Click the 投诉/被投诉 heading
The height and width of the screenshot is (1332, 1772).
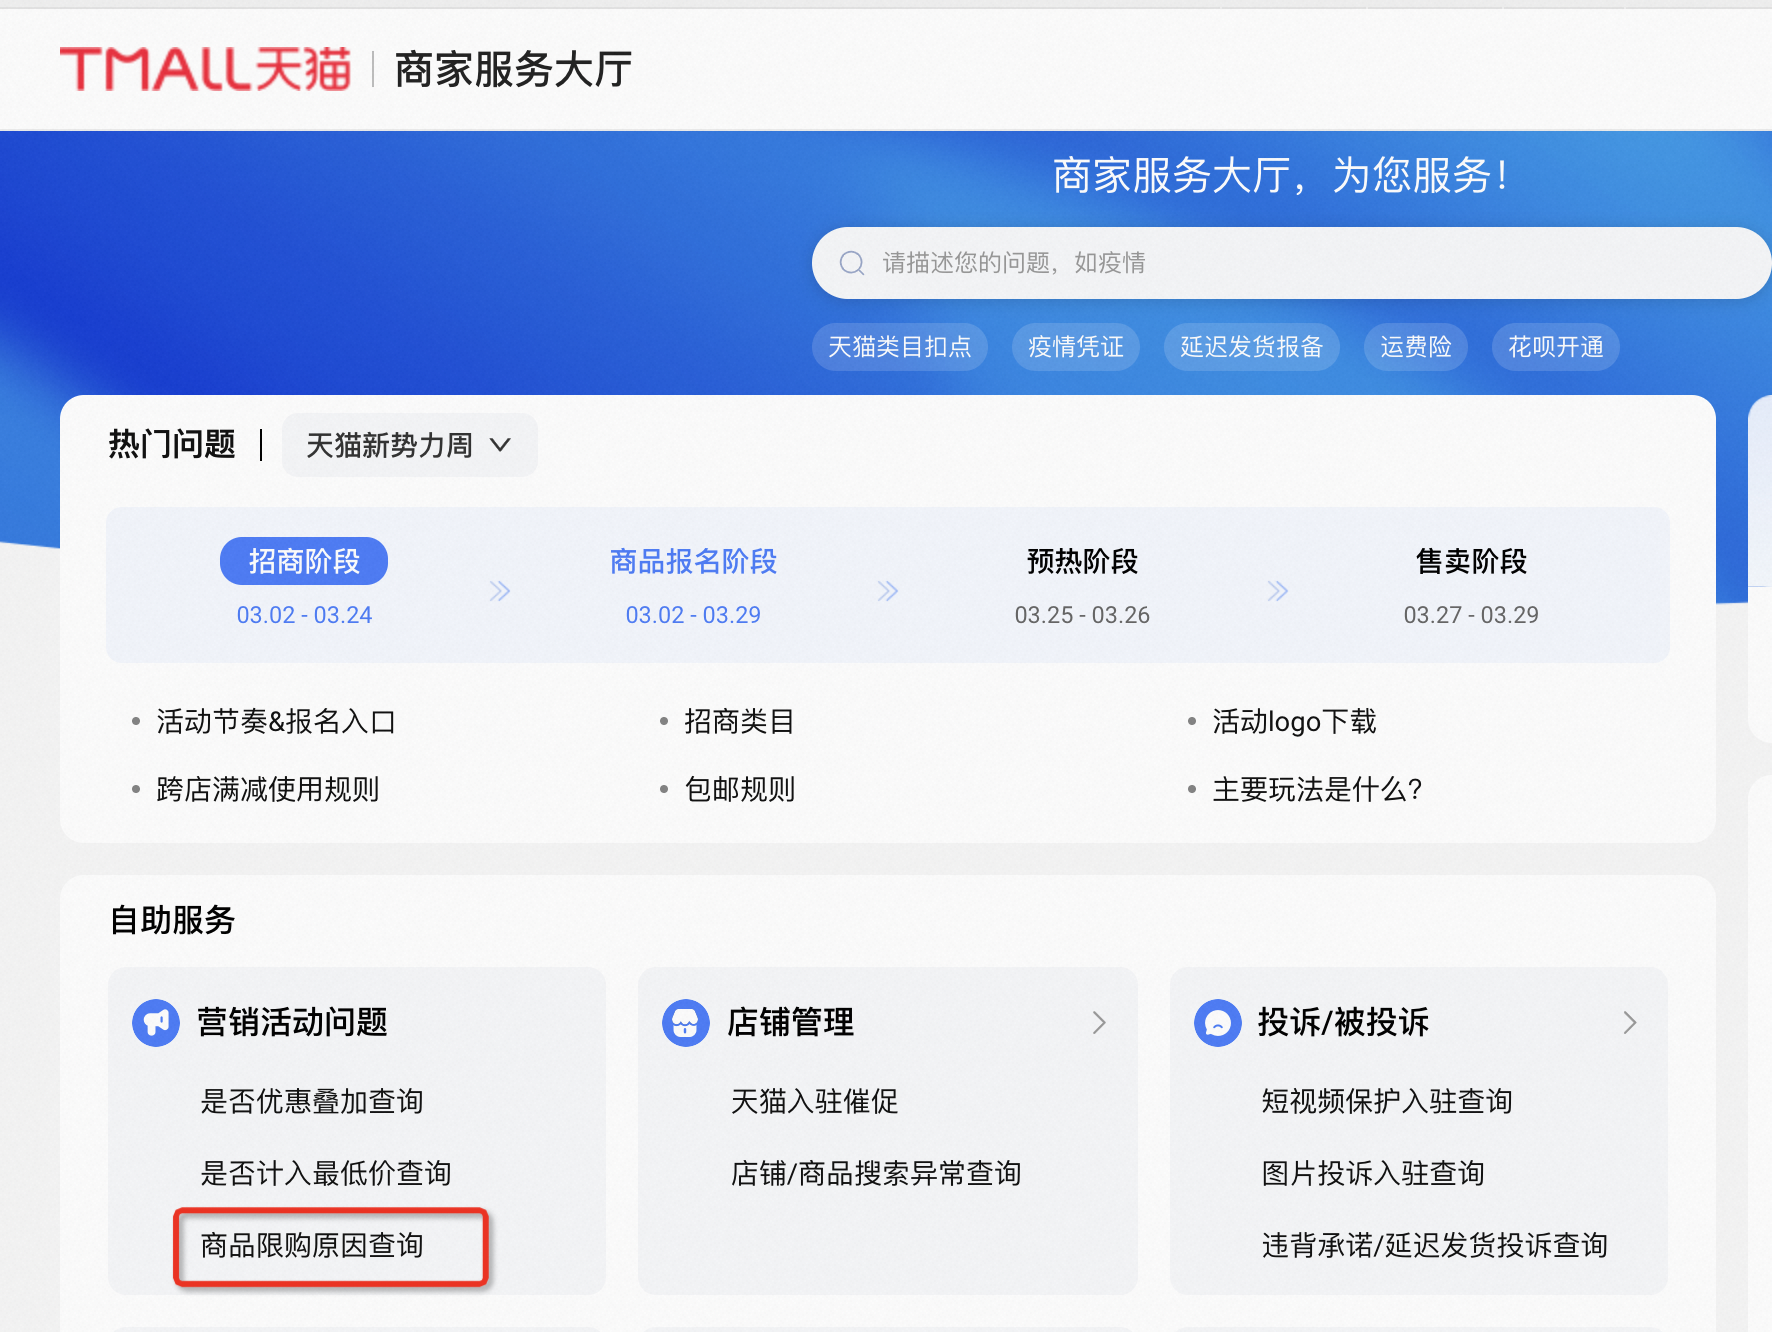[1343, 1022]
